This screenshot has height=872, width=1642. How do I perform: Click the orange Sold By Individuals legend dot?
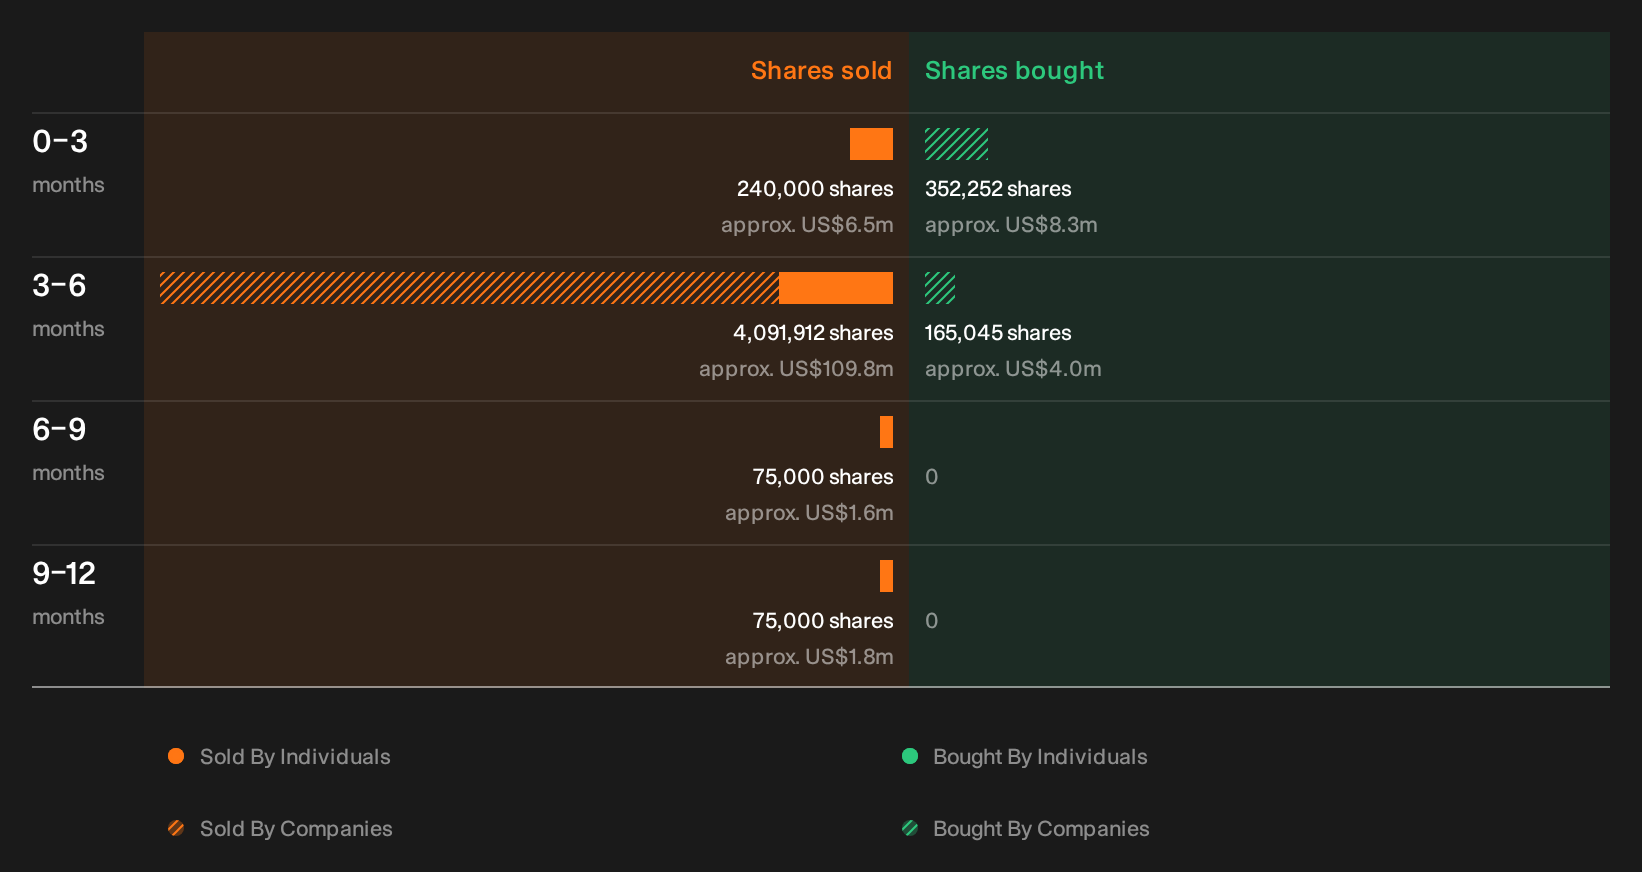tap(176, 756)
